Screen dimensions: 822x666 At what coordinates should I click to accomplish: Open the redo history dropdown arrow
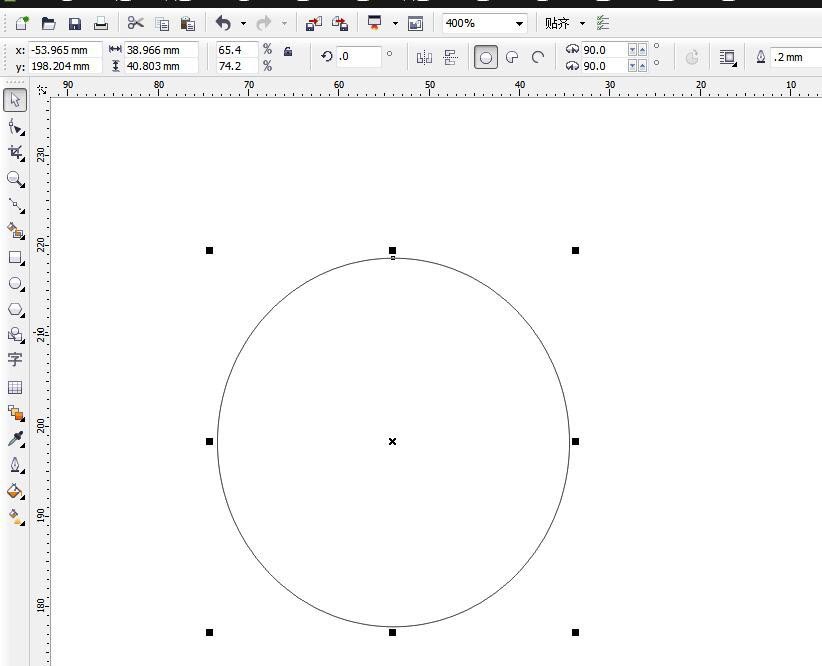point(284,24)
